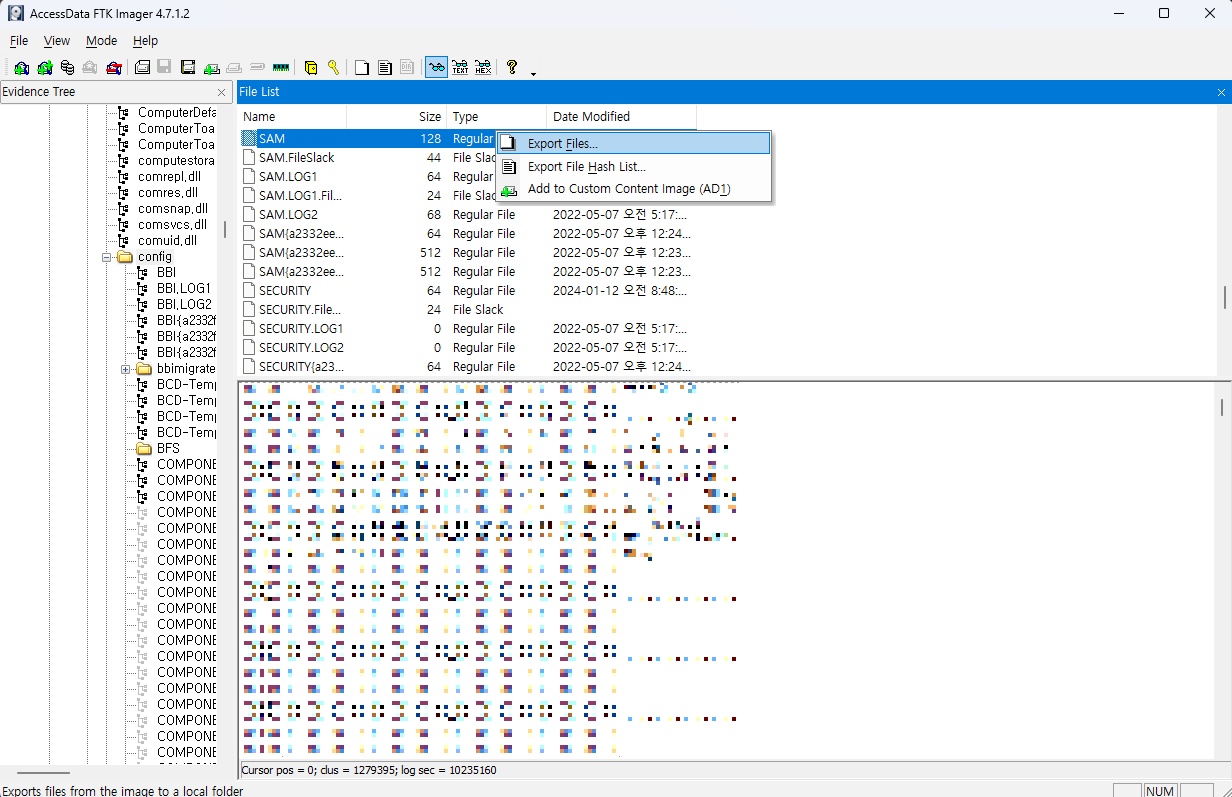The image size is (1232, 797).
Task: Open the Help menu
Action: (x=145, y=41)
